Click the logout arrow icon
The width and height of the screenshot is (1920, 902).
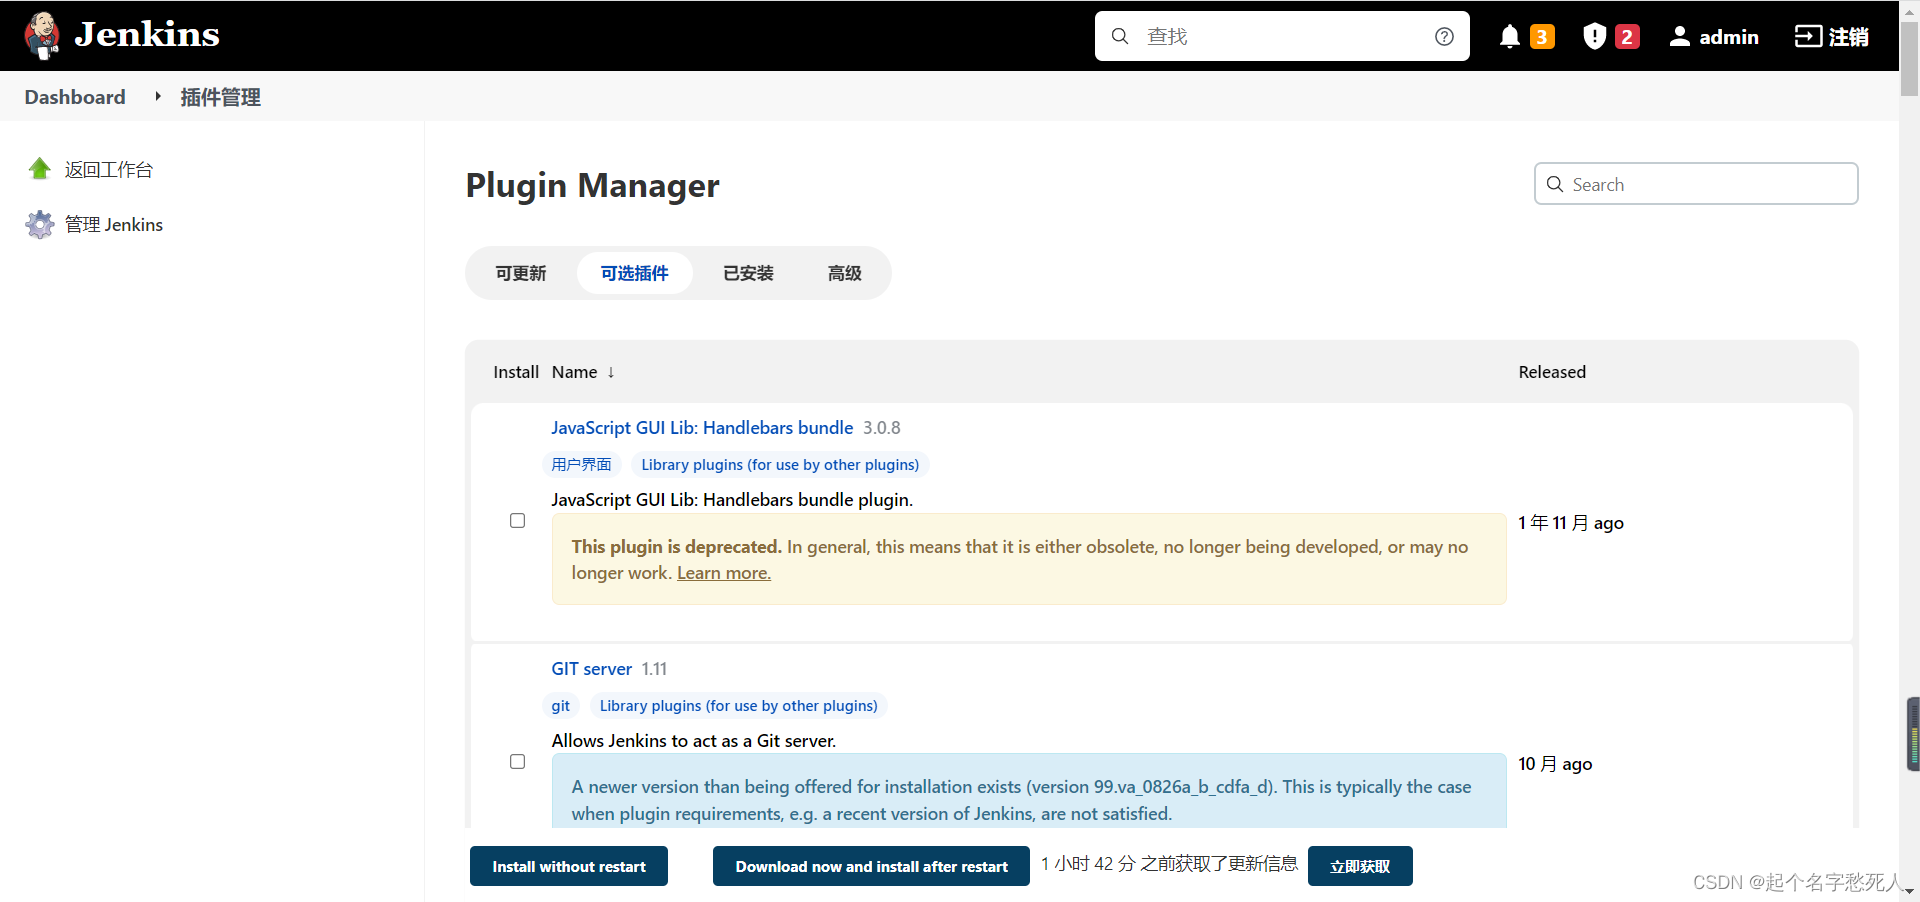click(1808, 36)
